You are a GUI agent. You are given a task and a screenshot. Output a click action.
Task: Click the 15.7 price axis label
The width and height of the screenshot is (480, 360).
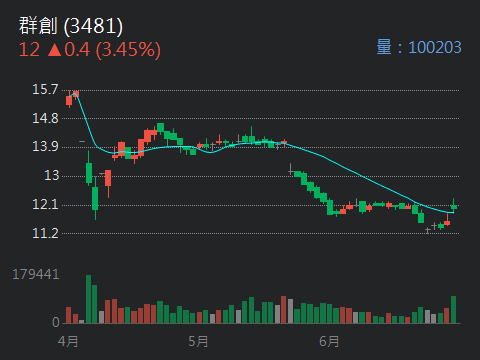pyautogui.click(x=45, y=89)
